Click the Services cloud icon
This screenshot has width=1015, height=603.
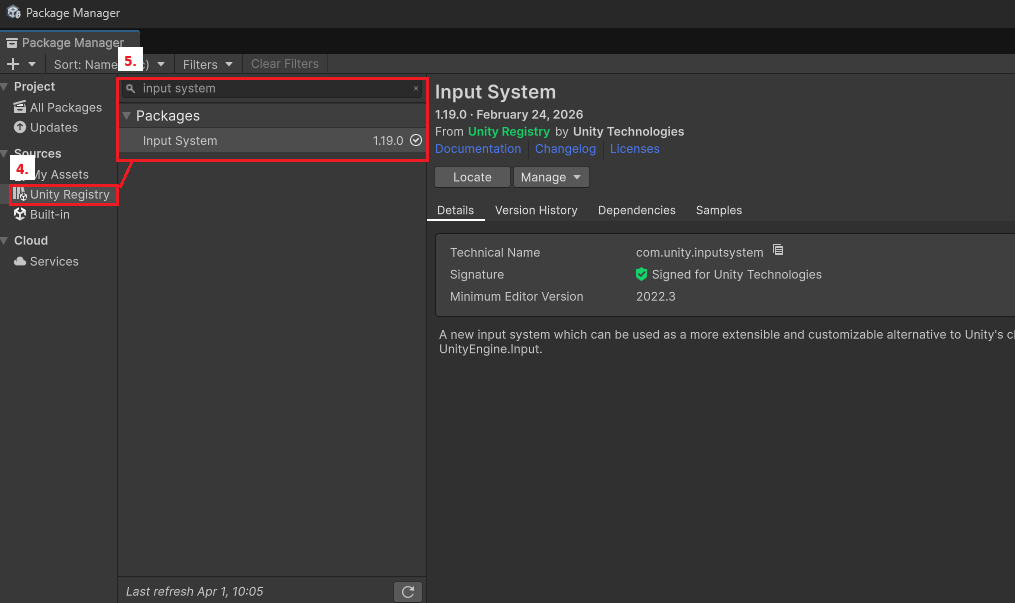tap(20, 261)
